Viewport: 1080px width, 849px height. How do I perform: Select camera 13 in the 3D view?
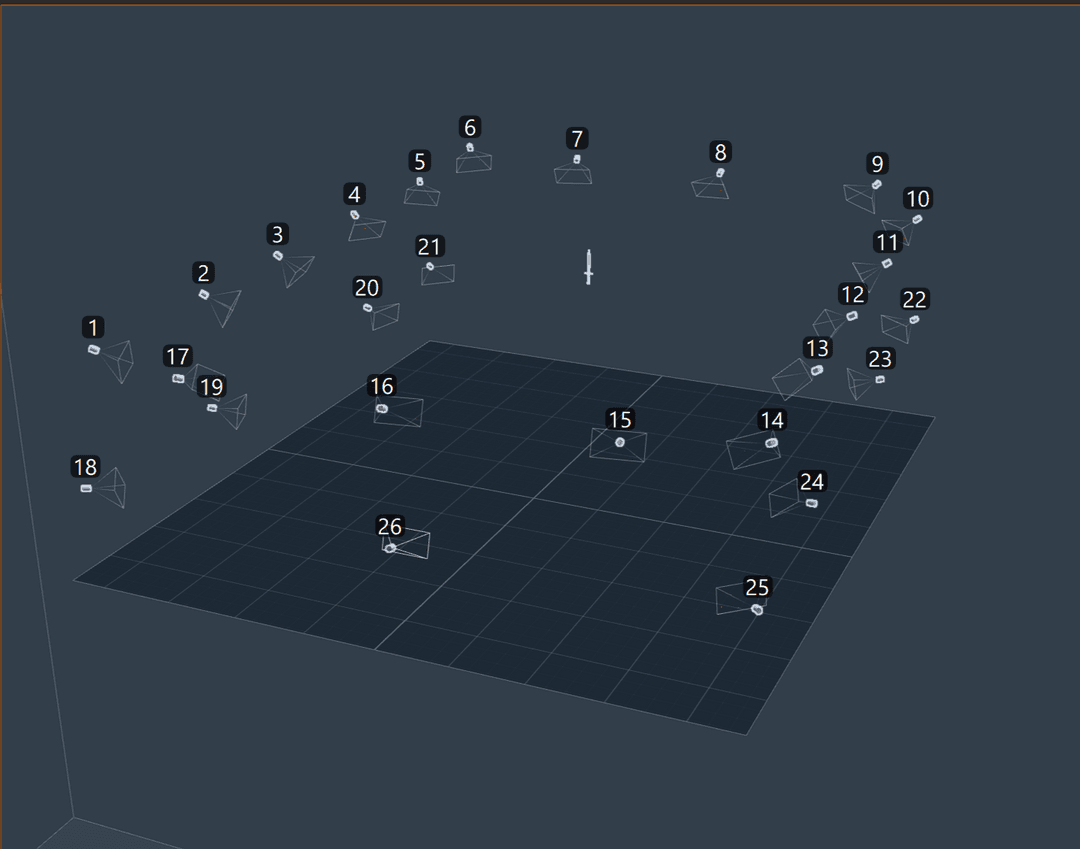point(817,370)
